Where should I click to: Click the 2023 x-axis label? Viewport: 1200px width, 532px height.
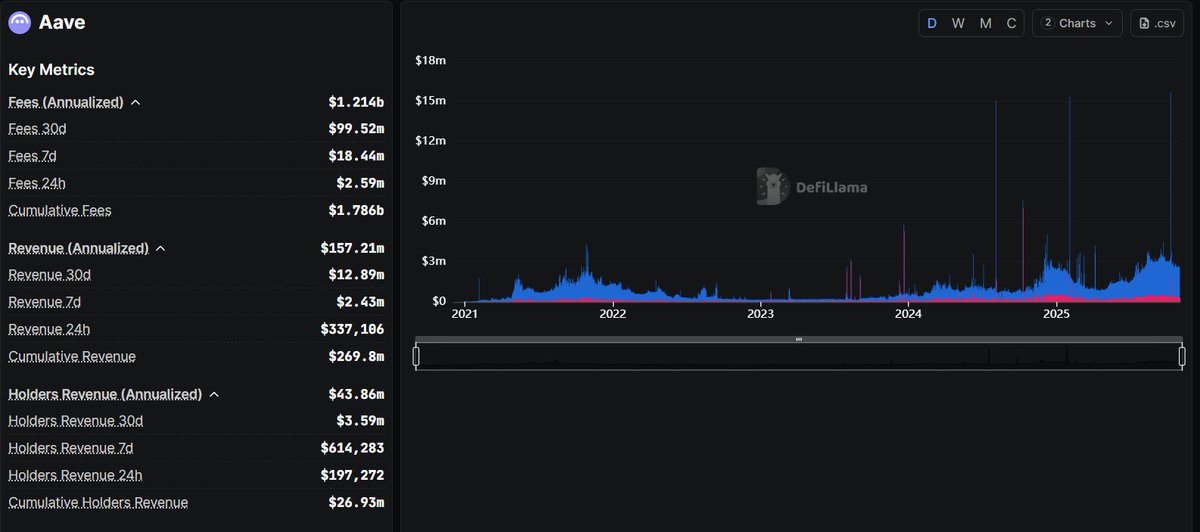pyautogui.click(x=760, y=314)
